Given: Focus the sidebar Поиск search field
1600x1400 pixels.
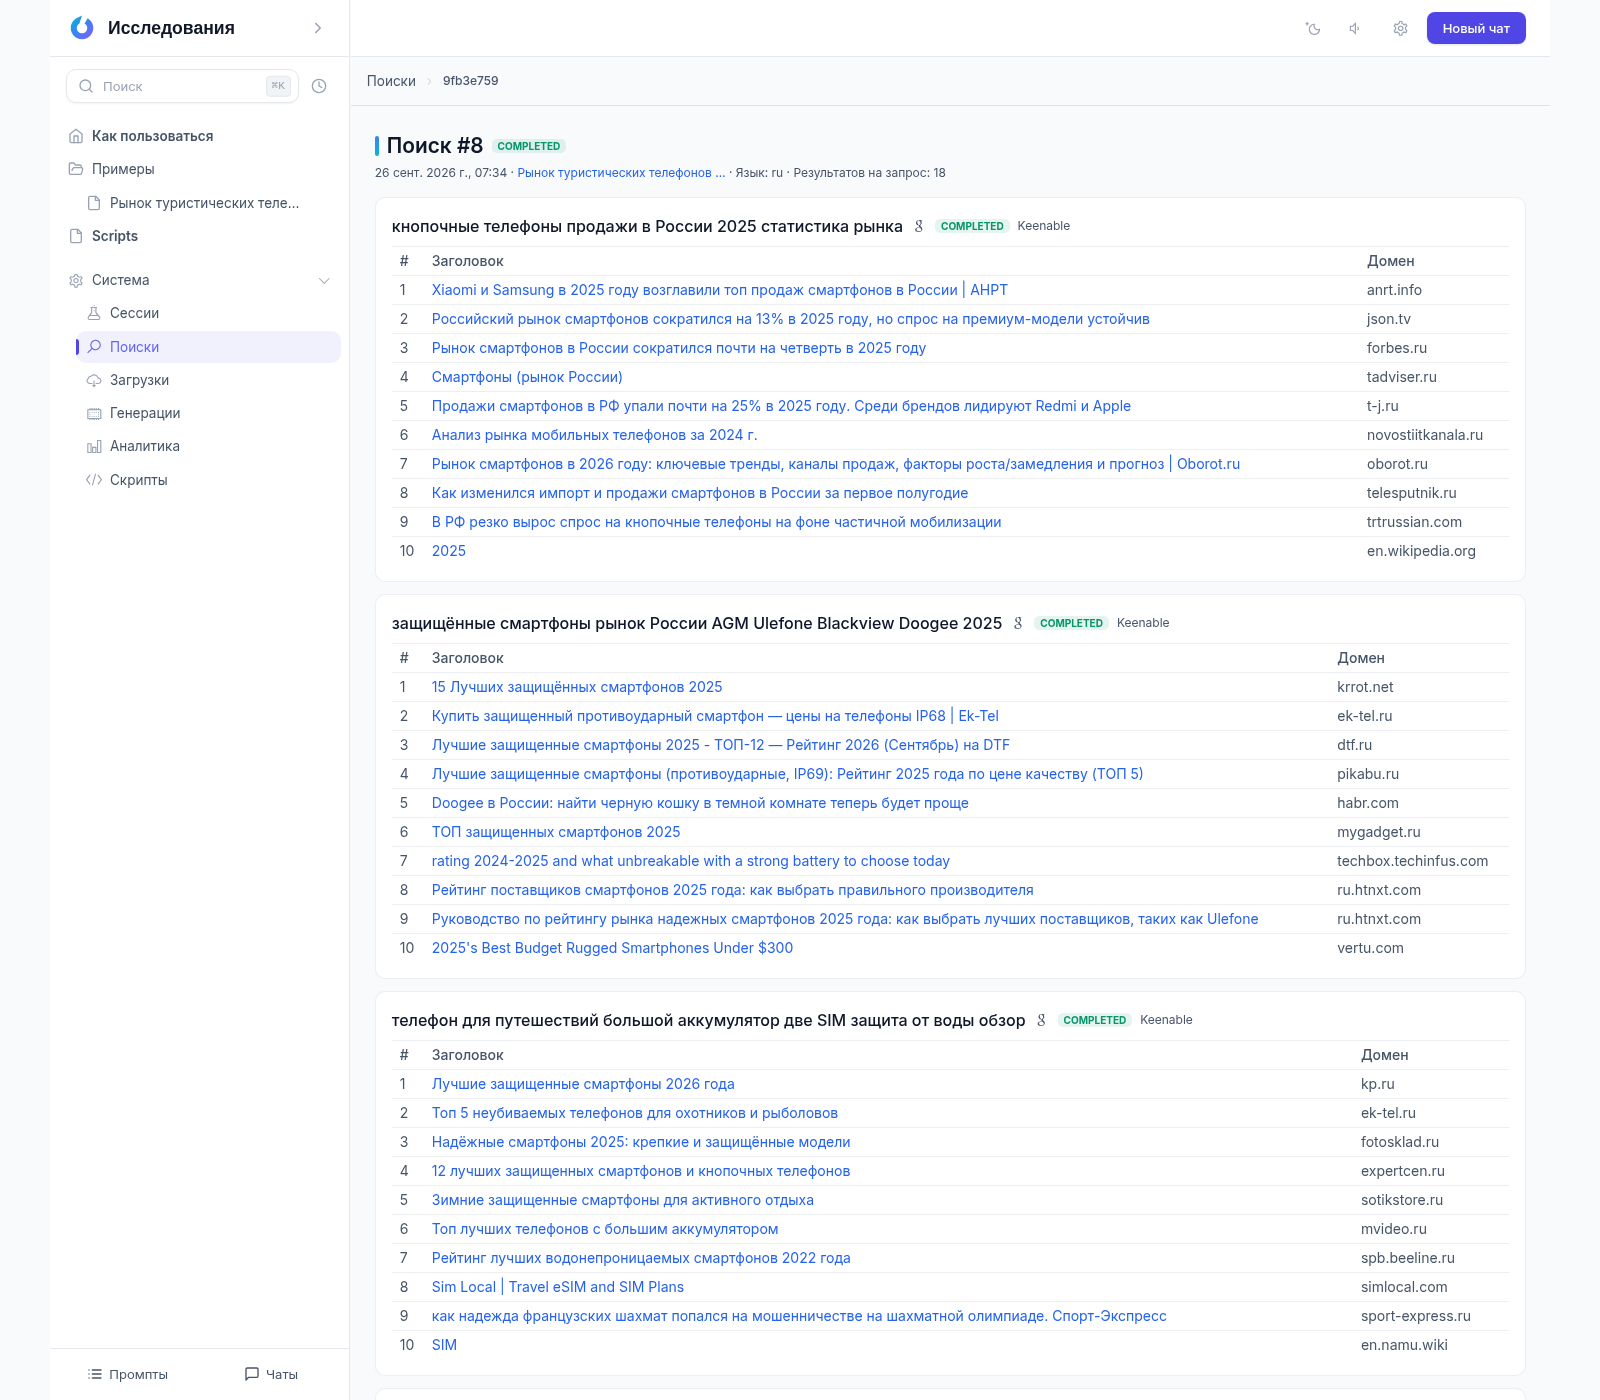Looking at the screenshot, I should click(182, 86).
